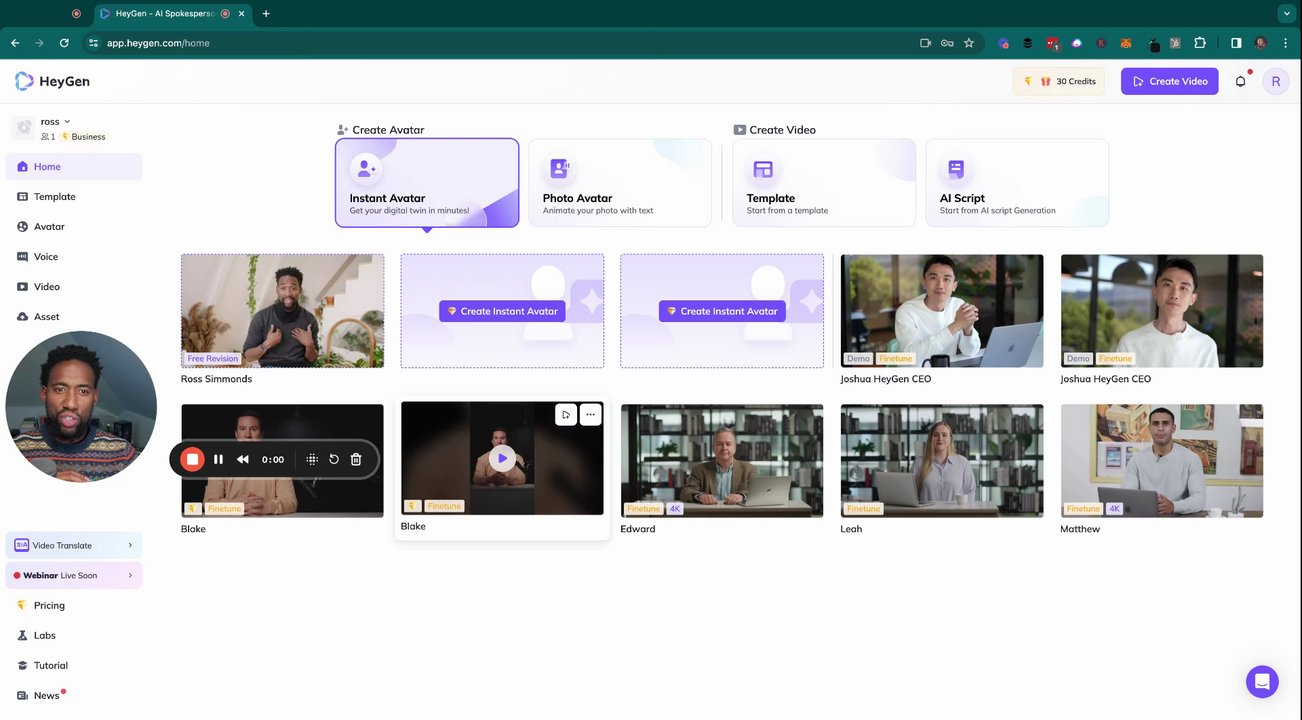Open Voice in the sidebar
Image resolution: width=1302 pixels, height=720 pixels.
point(74,257)
